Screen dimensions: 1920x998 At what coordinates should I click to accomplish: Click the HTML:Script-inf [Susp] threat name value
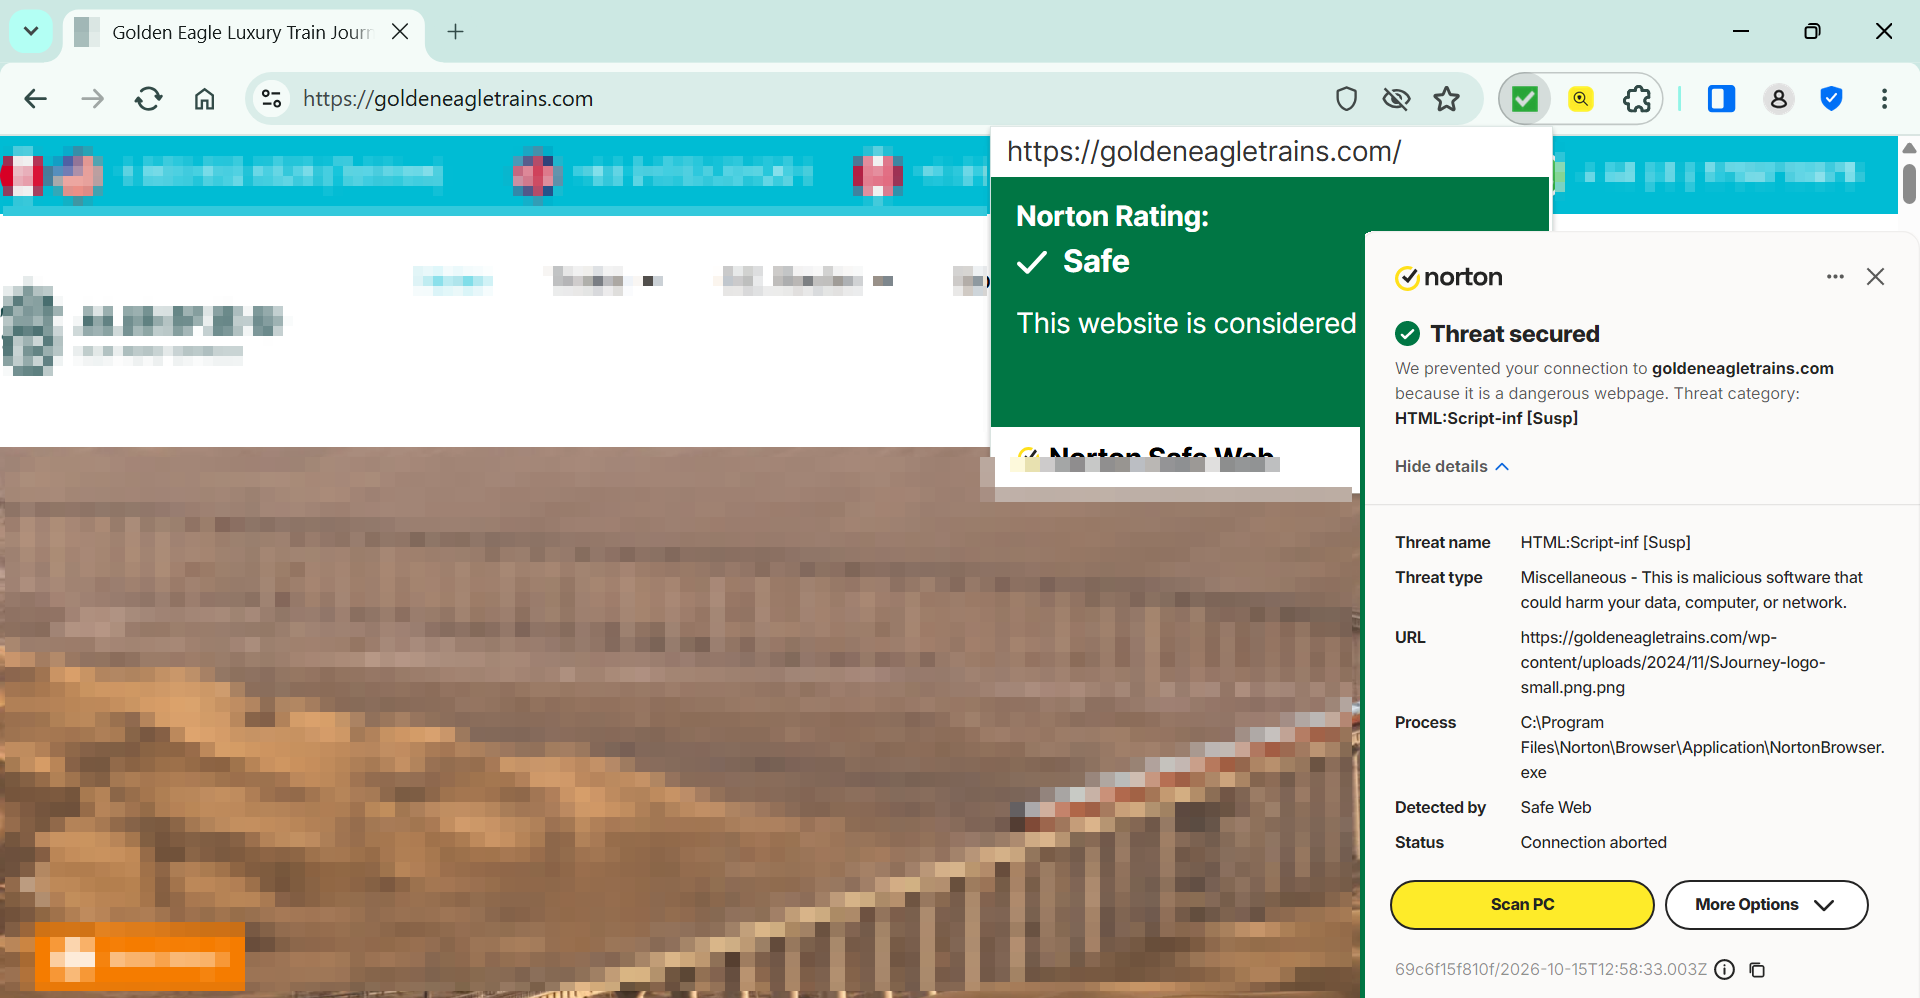[x=1605, y=543]
